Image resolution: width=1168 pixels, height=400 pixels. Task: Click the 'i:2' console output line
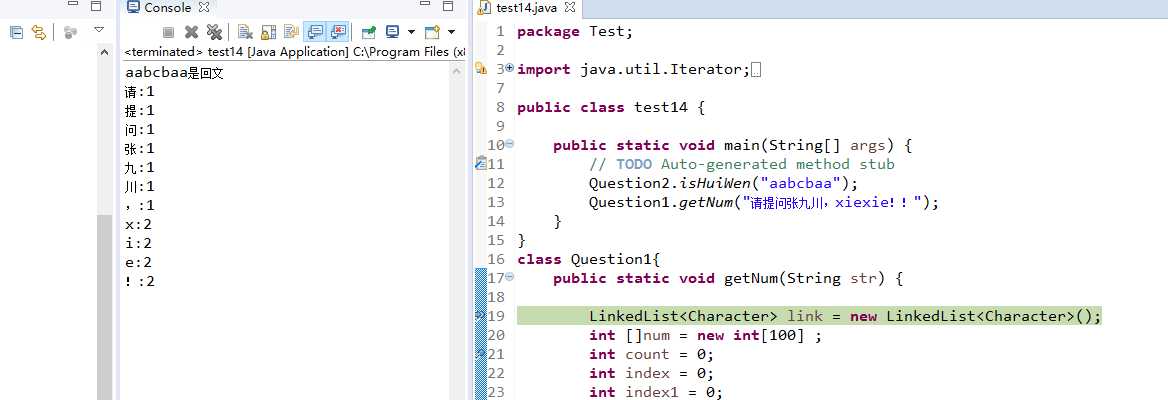click(x=139, y=244)
